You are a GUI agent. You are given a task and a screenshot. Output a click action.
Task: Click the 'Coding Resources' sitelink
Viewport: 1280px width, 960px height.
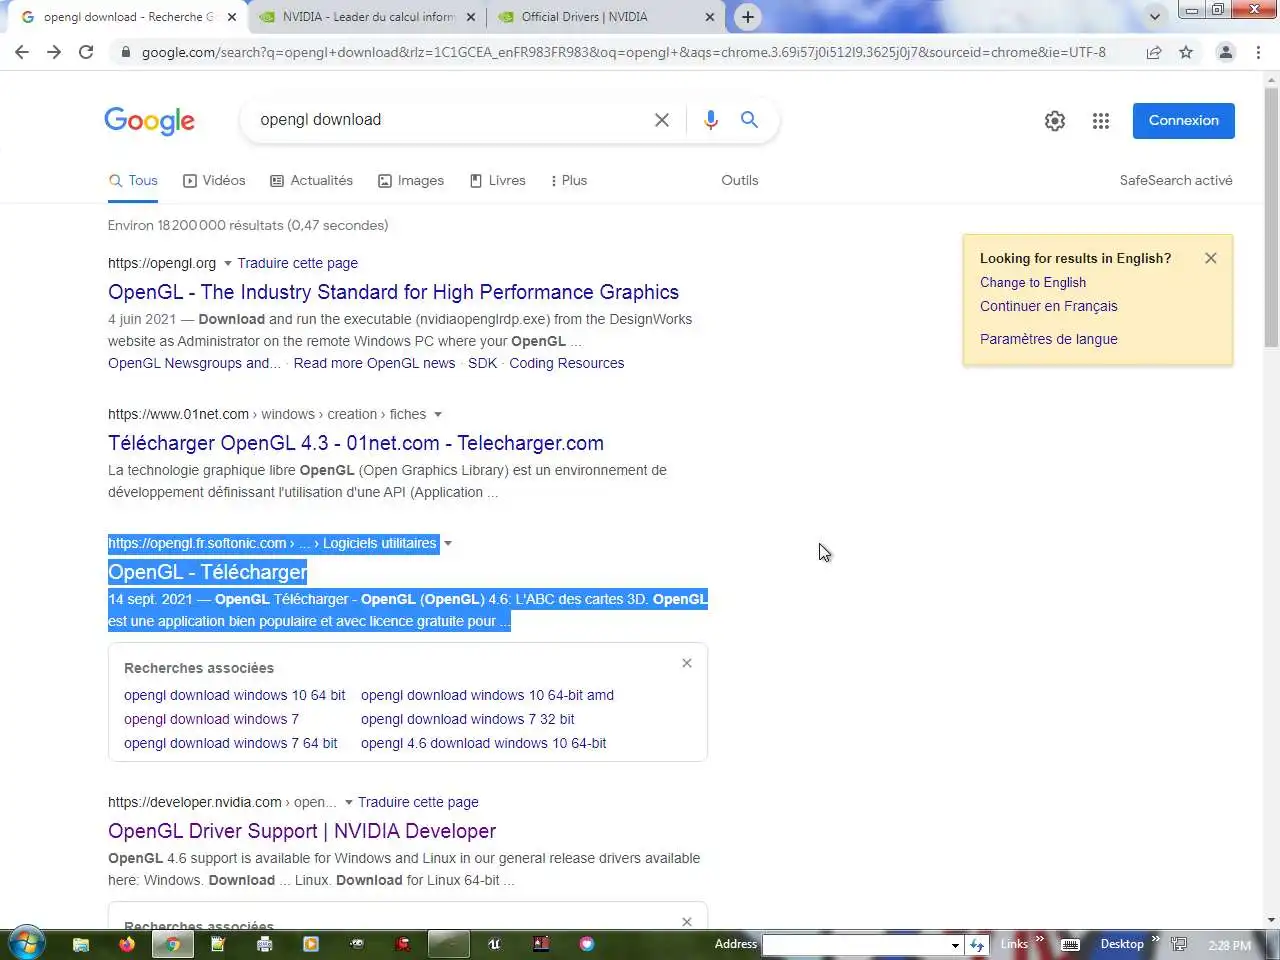pyautogui.click(x=567, y=363)
